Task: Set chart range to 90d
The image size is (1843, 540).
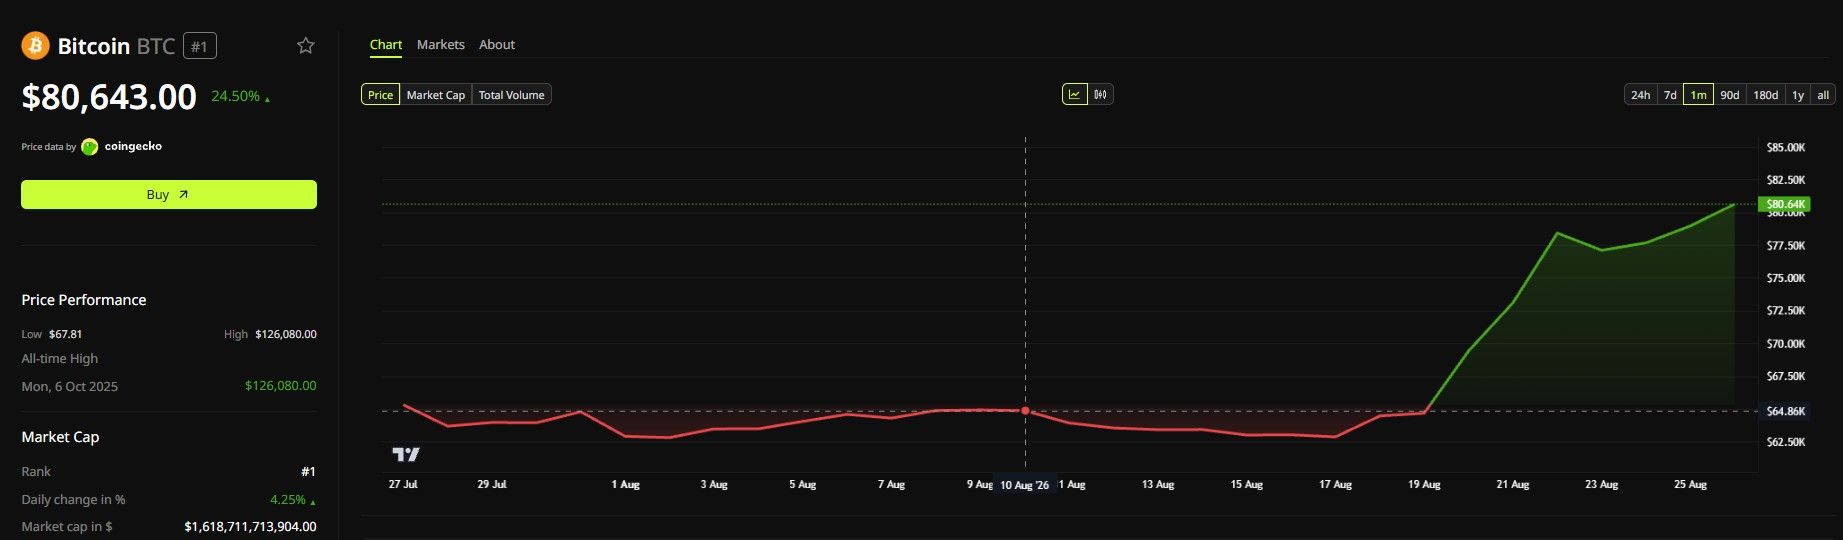Action: [x=1730, y=94]
